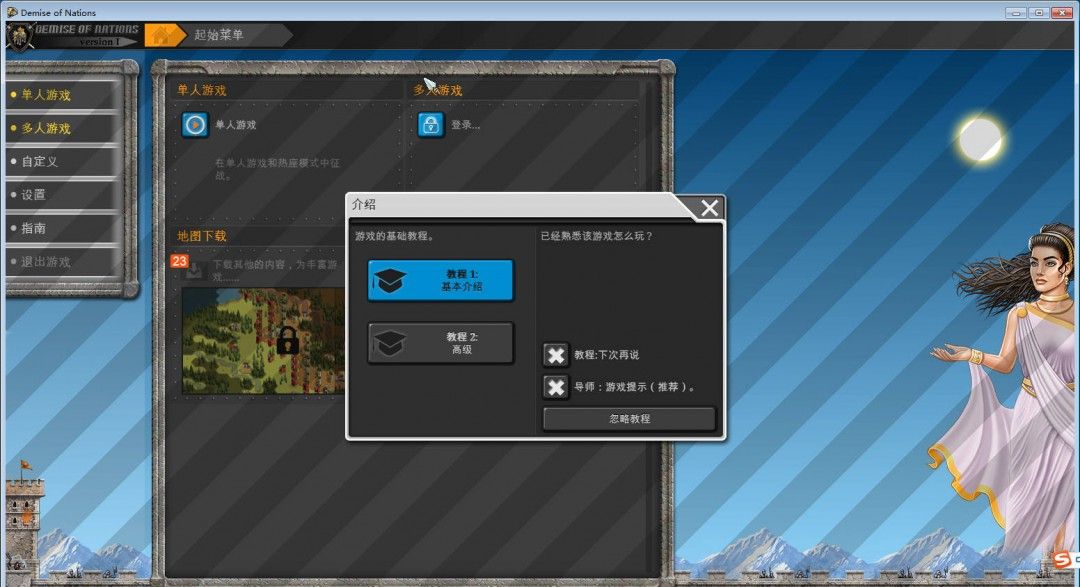Start 教程 1: 基本介绍 tutorial
This screenshot has height=587, width=1080.
[441, 280]
